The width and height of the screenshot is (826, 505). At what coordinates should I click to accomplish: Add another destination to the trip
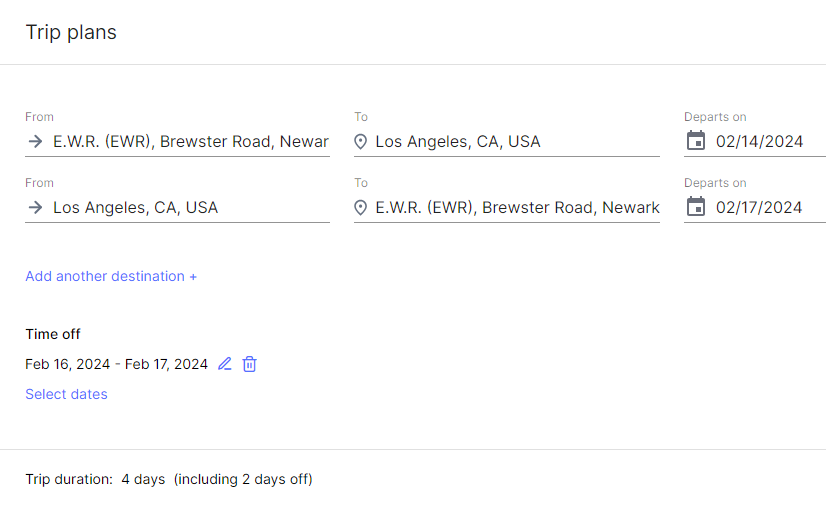[111, 276]
